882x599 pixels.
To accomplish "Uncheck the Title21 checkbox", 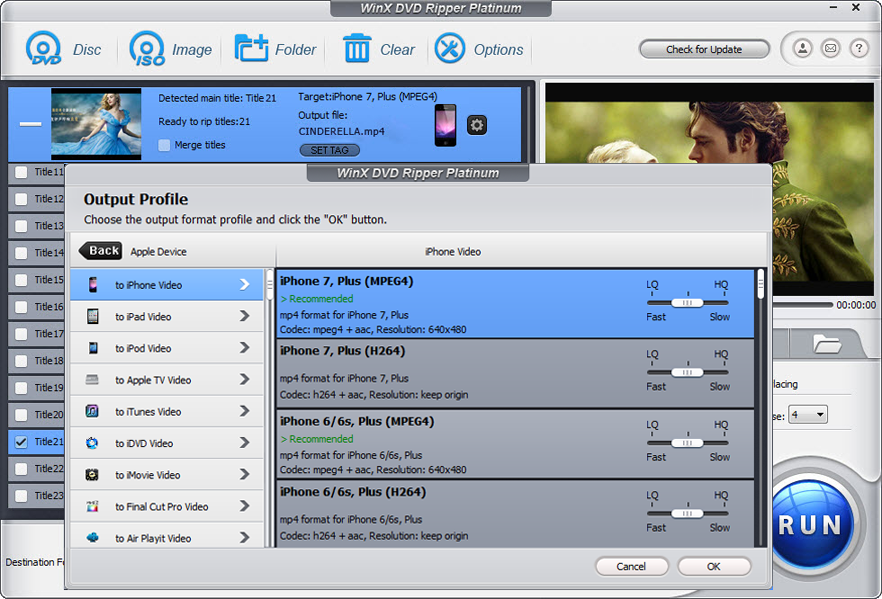I will click(x=21, y=441).
